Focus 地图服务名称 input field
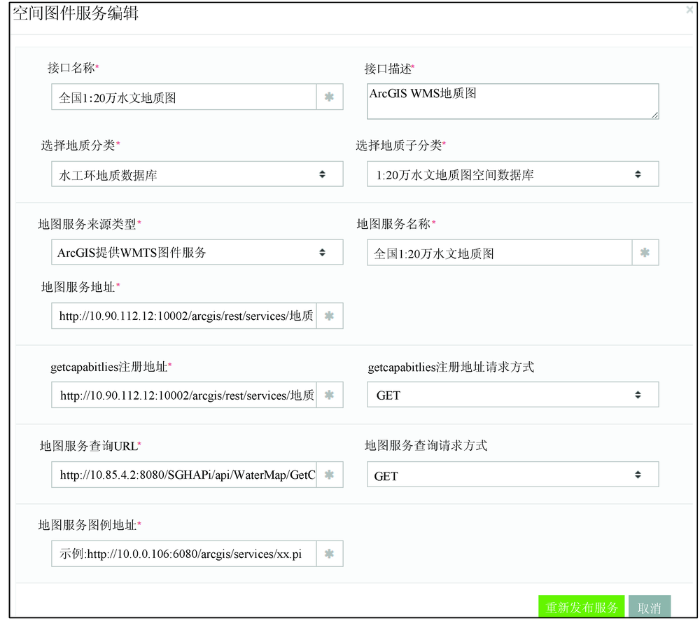Image resolution: width=700 pixels, height=623 pixels. point(500,253)
